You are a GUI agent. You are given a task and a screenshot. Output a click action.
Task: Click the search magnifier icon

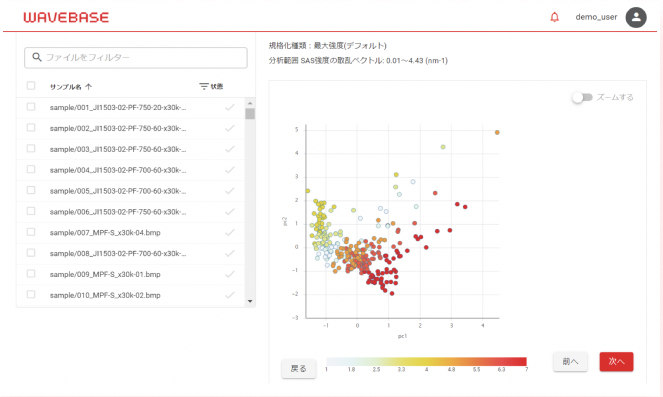37,57
